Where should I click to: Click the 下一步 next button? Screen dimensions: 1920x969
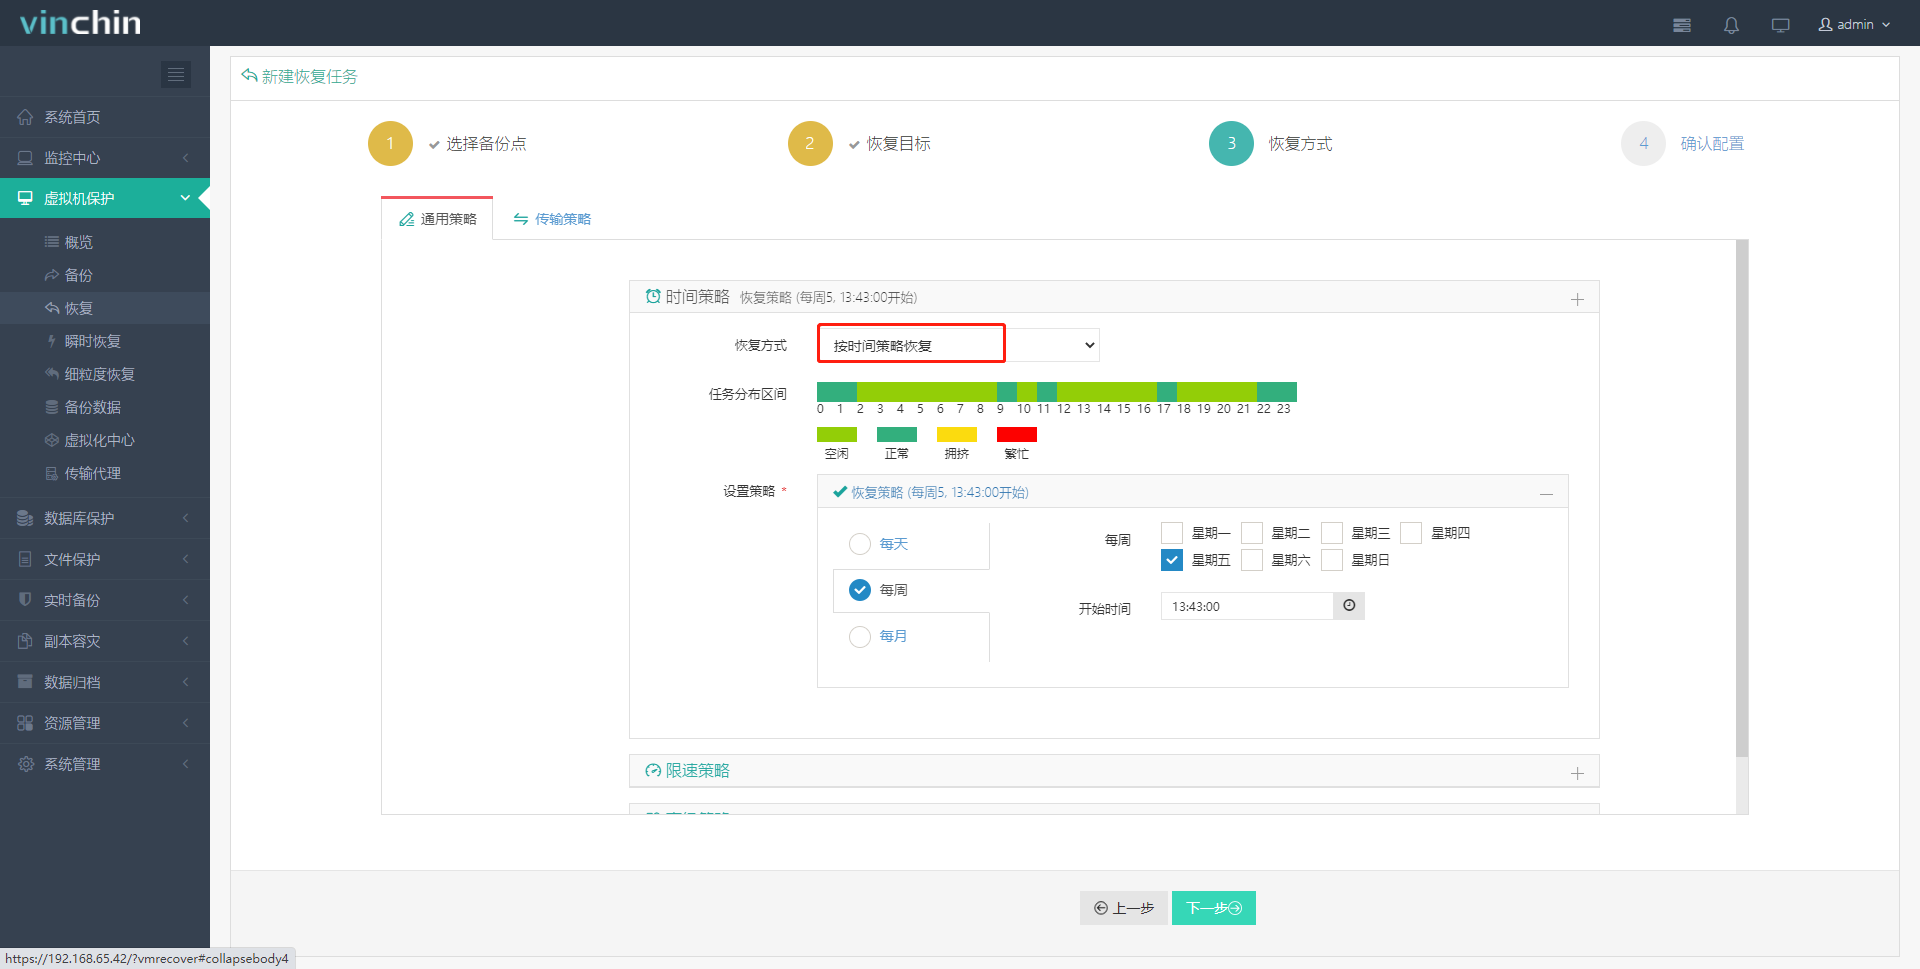[x=1213, y=908]
